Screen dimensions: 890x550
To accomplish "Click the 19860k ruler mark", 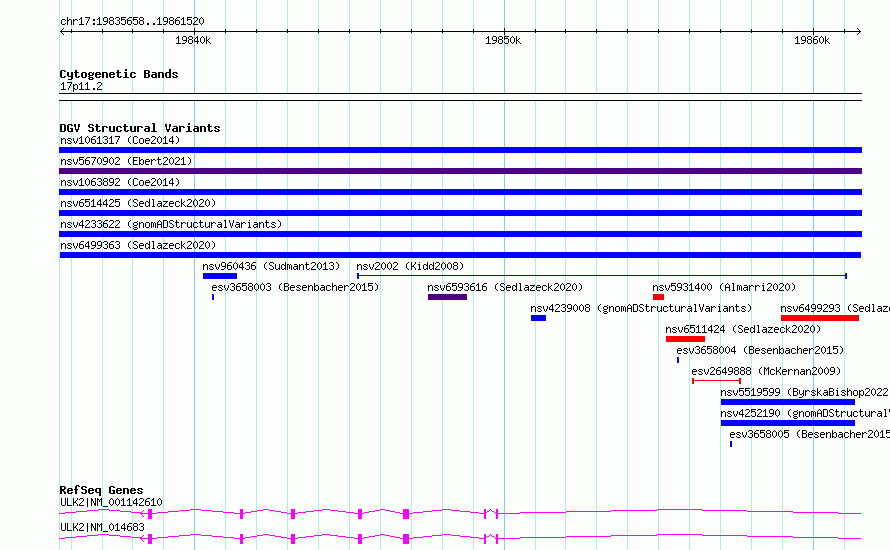I will pyautogui.click(x=812, y=40).
